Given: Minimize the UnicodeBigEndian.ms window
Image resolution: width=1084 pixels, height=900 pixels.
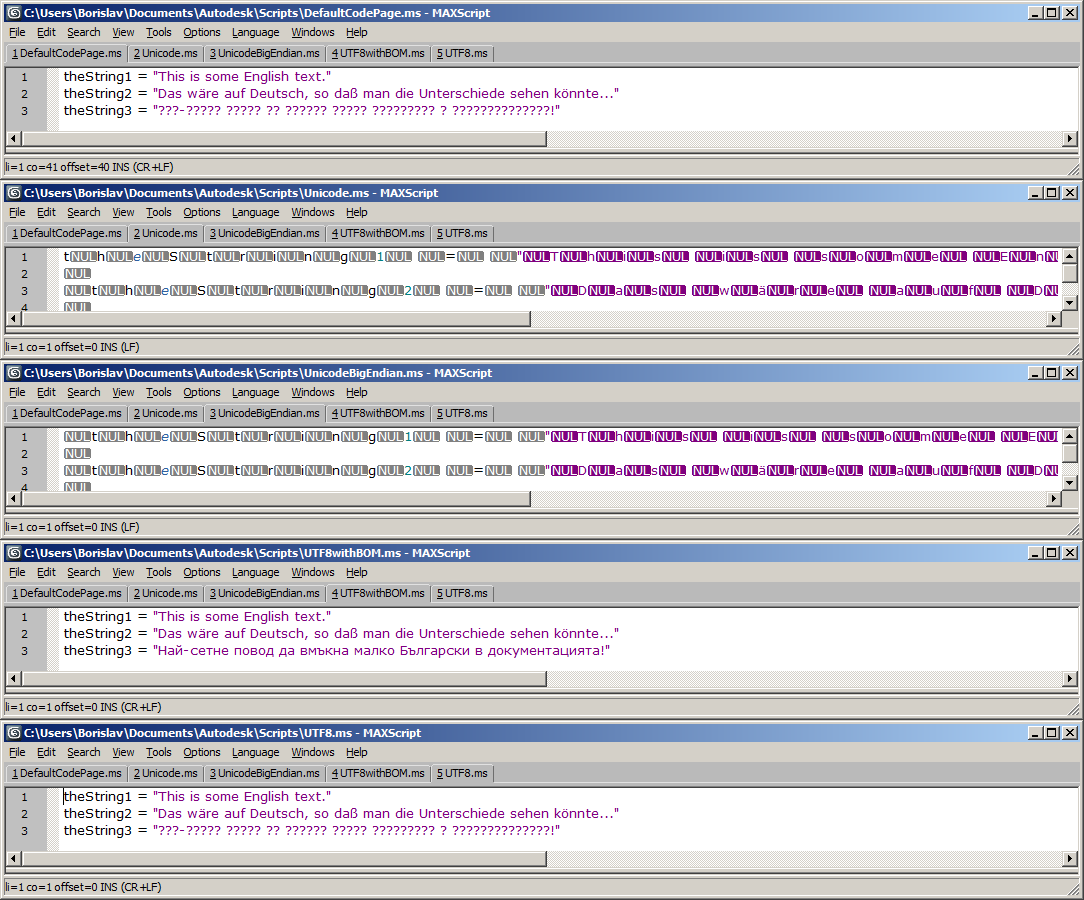Looking at the screenshot, I should 1035,373.
